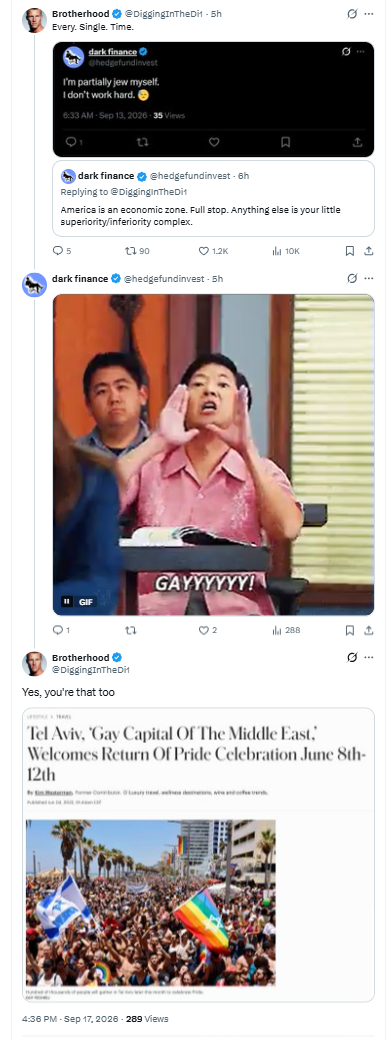Share Brotherhood's first post
Image resolution: width=391 pixels, height=1040 pixels.
[368, 251]
